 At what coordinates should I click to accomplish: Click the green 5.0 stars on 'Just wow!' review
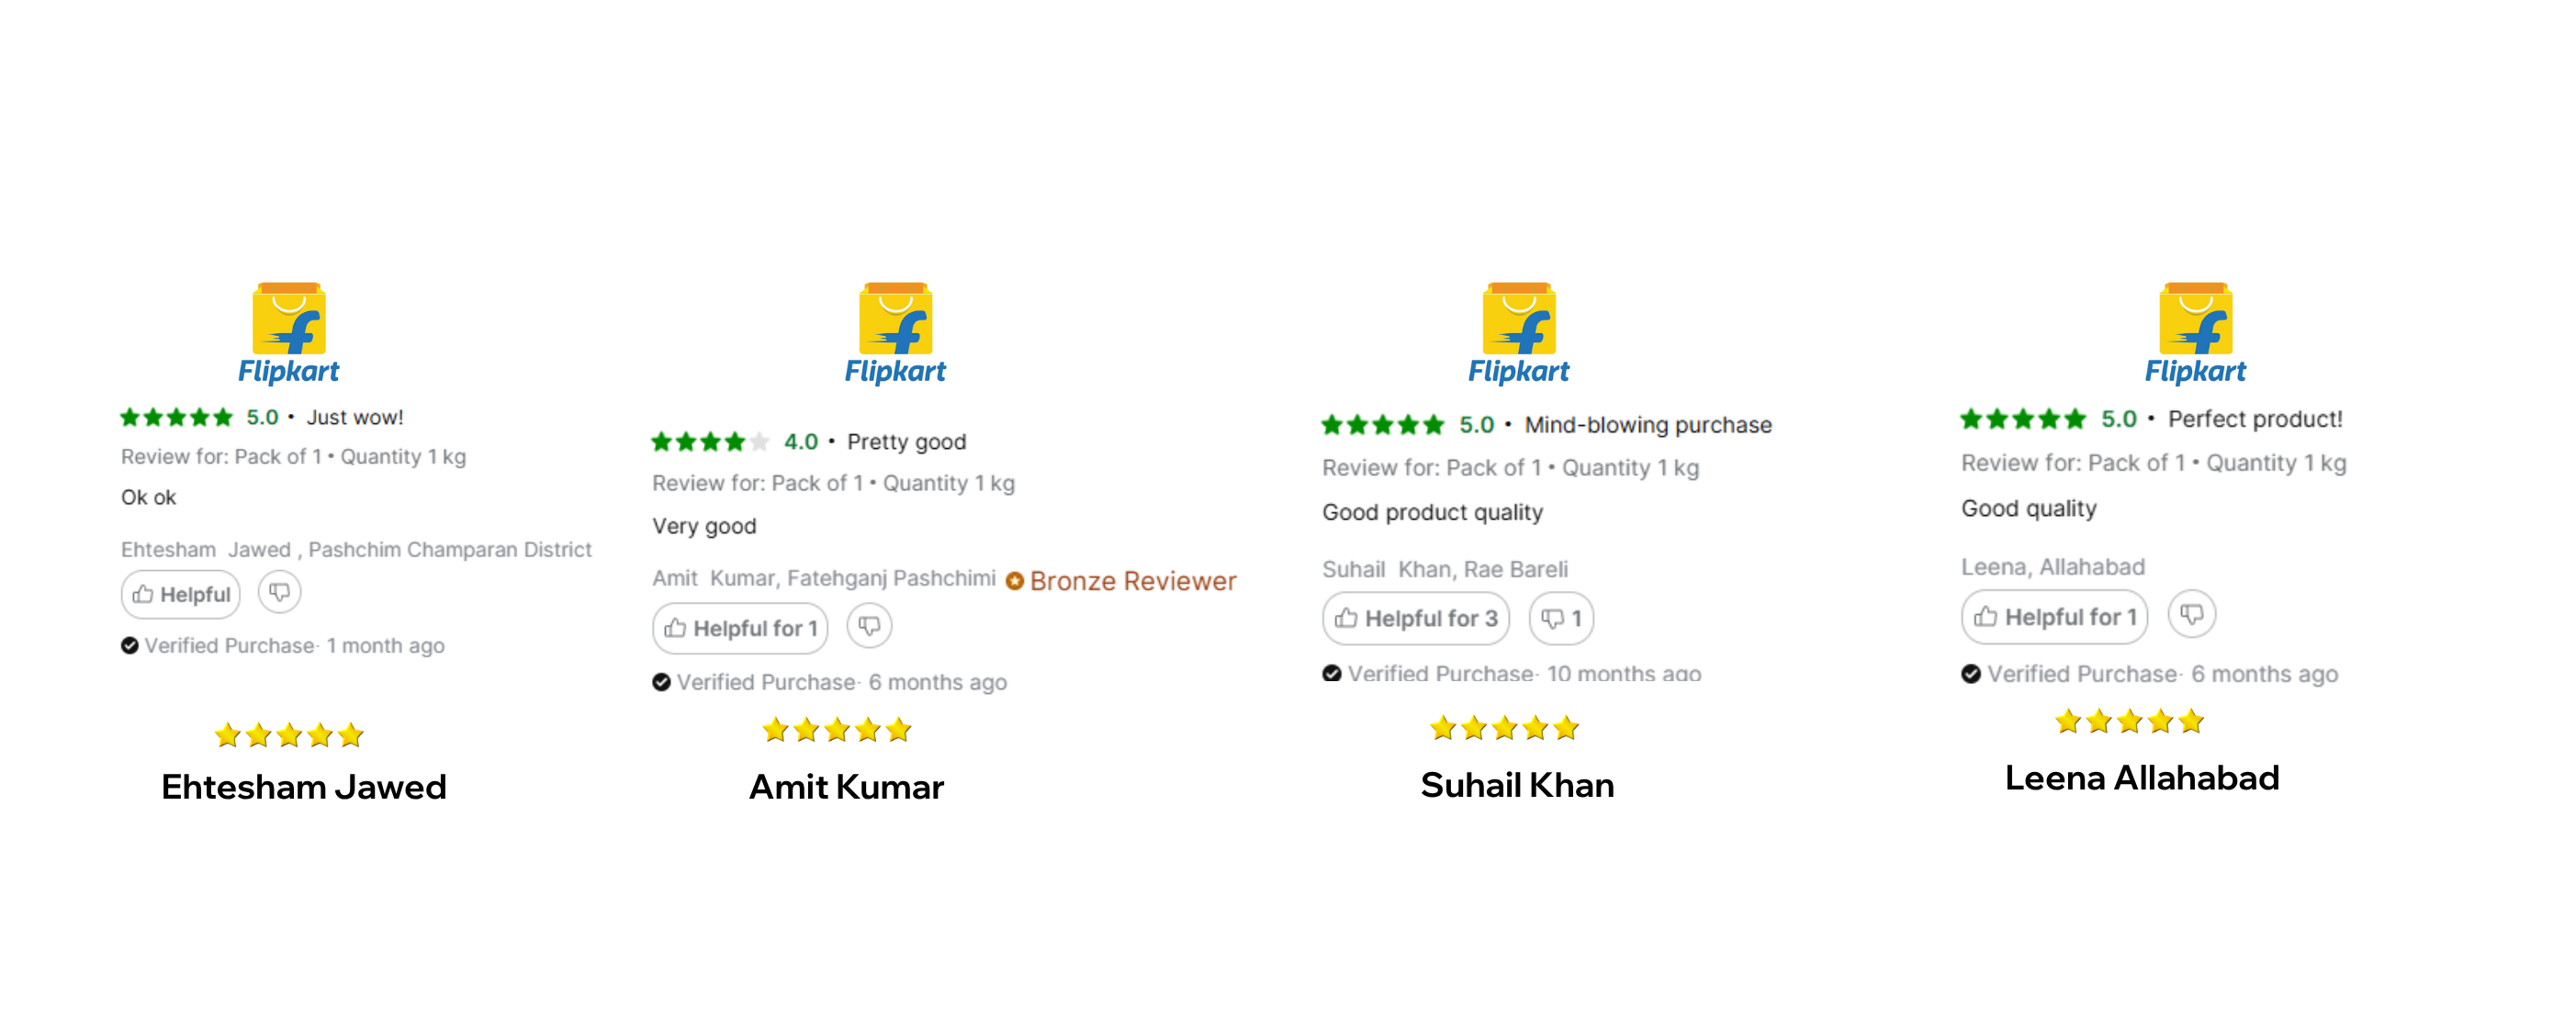(176, 417)
